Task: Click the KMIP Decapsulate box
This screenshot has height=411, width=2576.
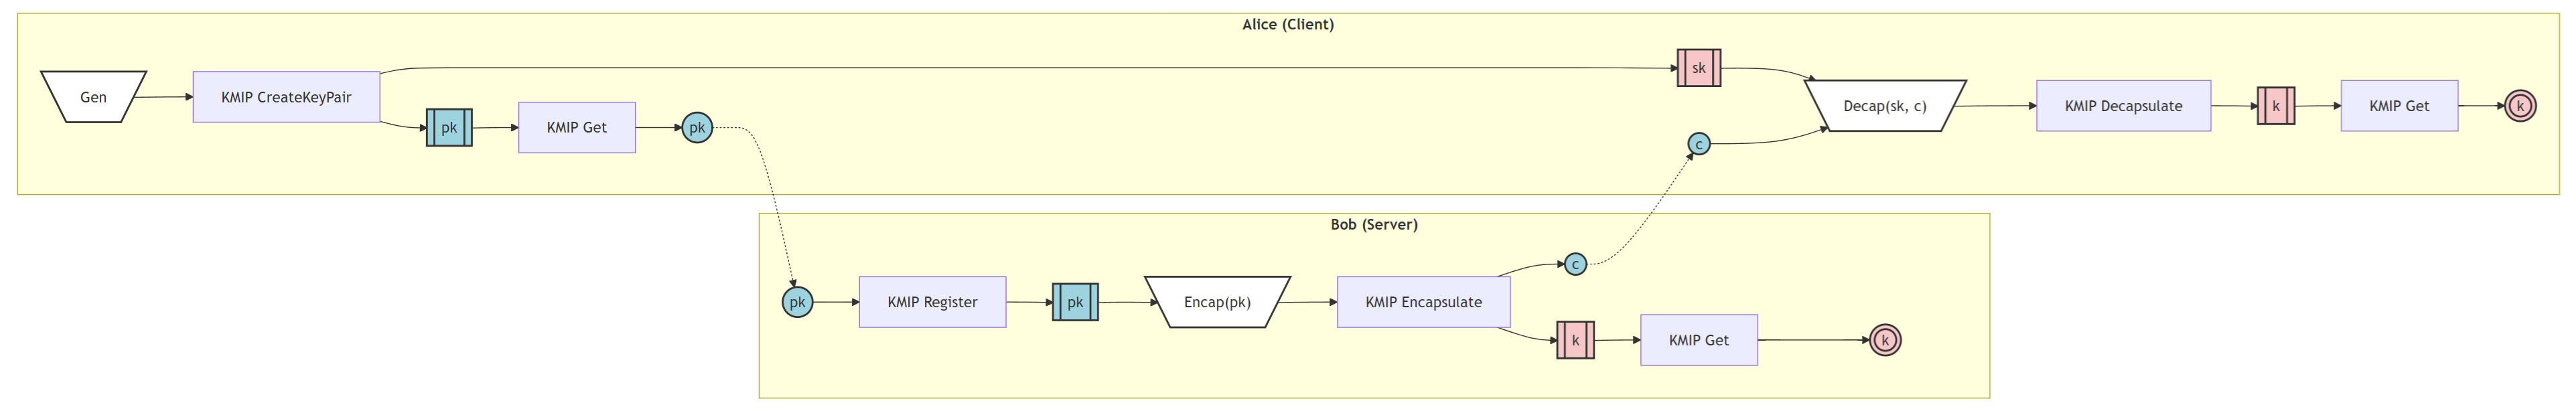Action: tap(2123, 106)
